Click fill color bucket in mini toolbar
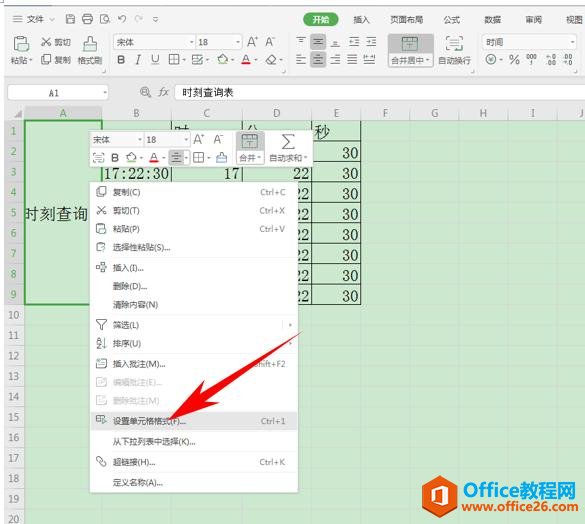 click(131, 158)
